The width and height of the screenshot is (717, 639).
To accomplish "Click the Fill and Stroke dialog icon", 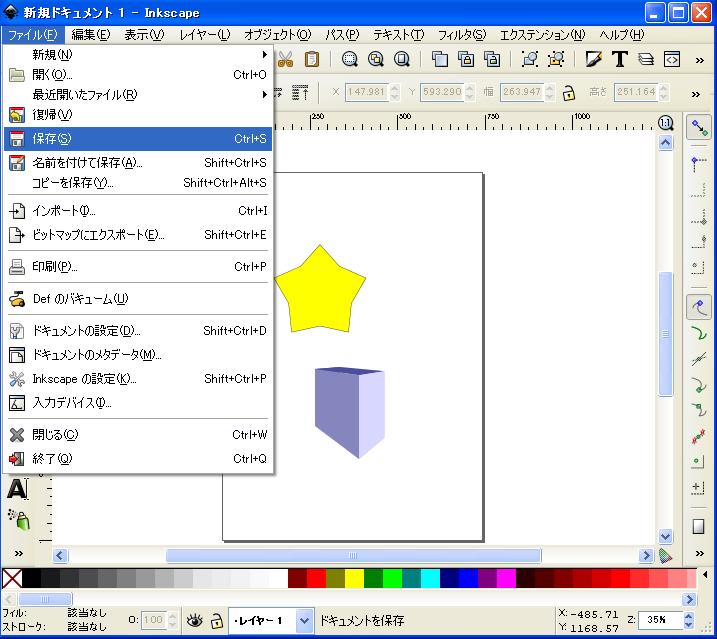I will (594, 59).
